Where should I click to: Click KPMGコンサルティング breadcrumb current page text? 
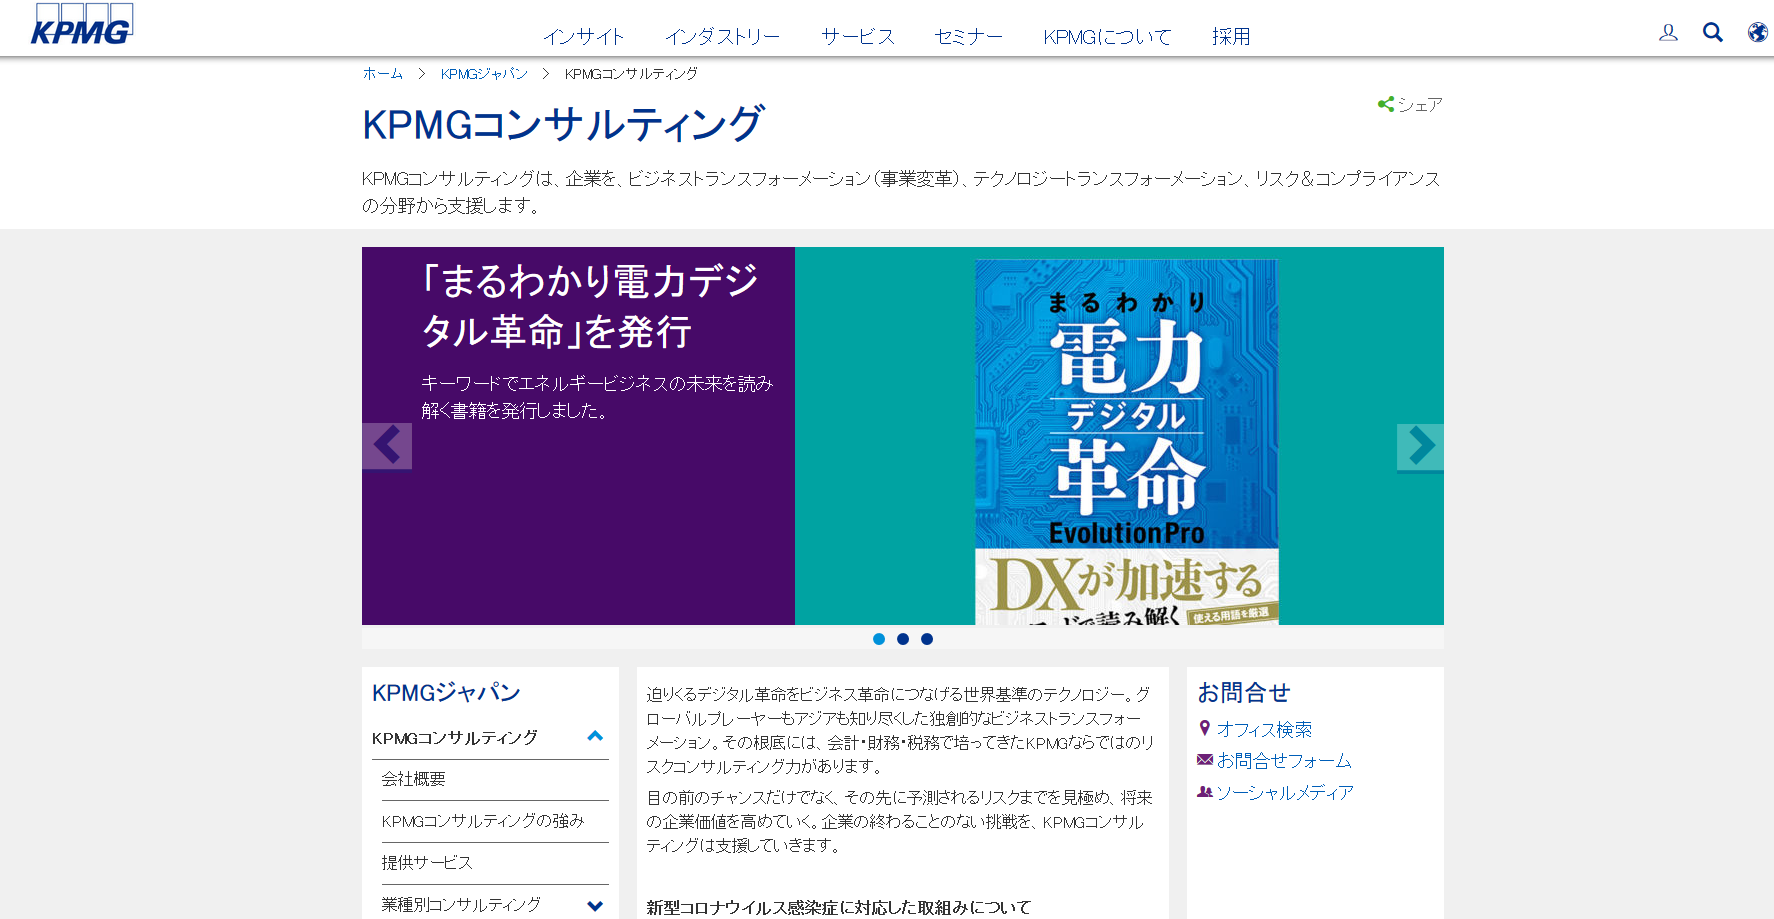pyautogui.click(x=631, y=74)
